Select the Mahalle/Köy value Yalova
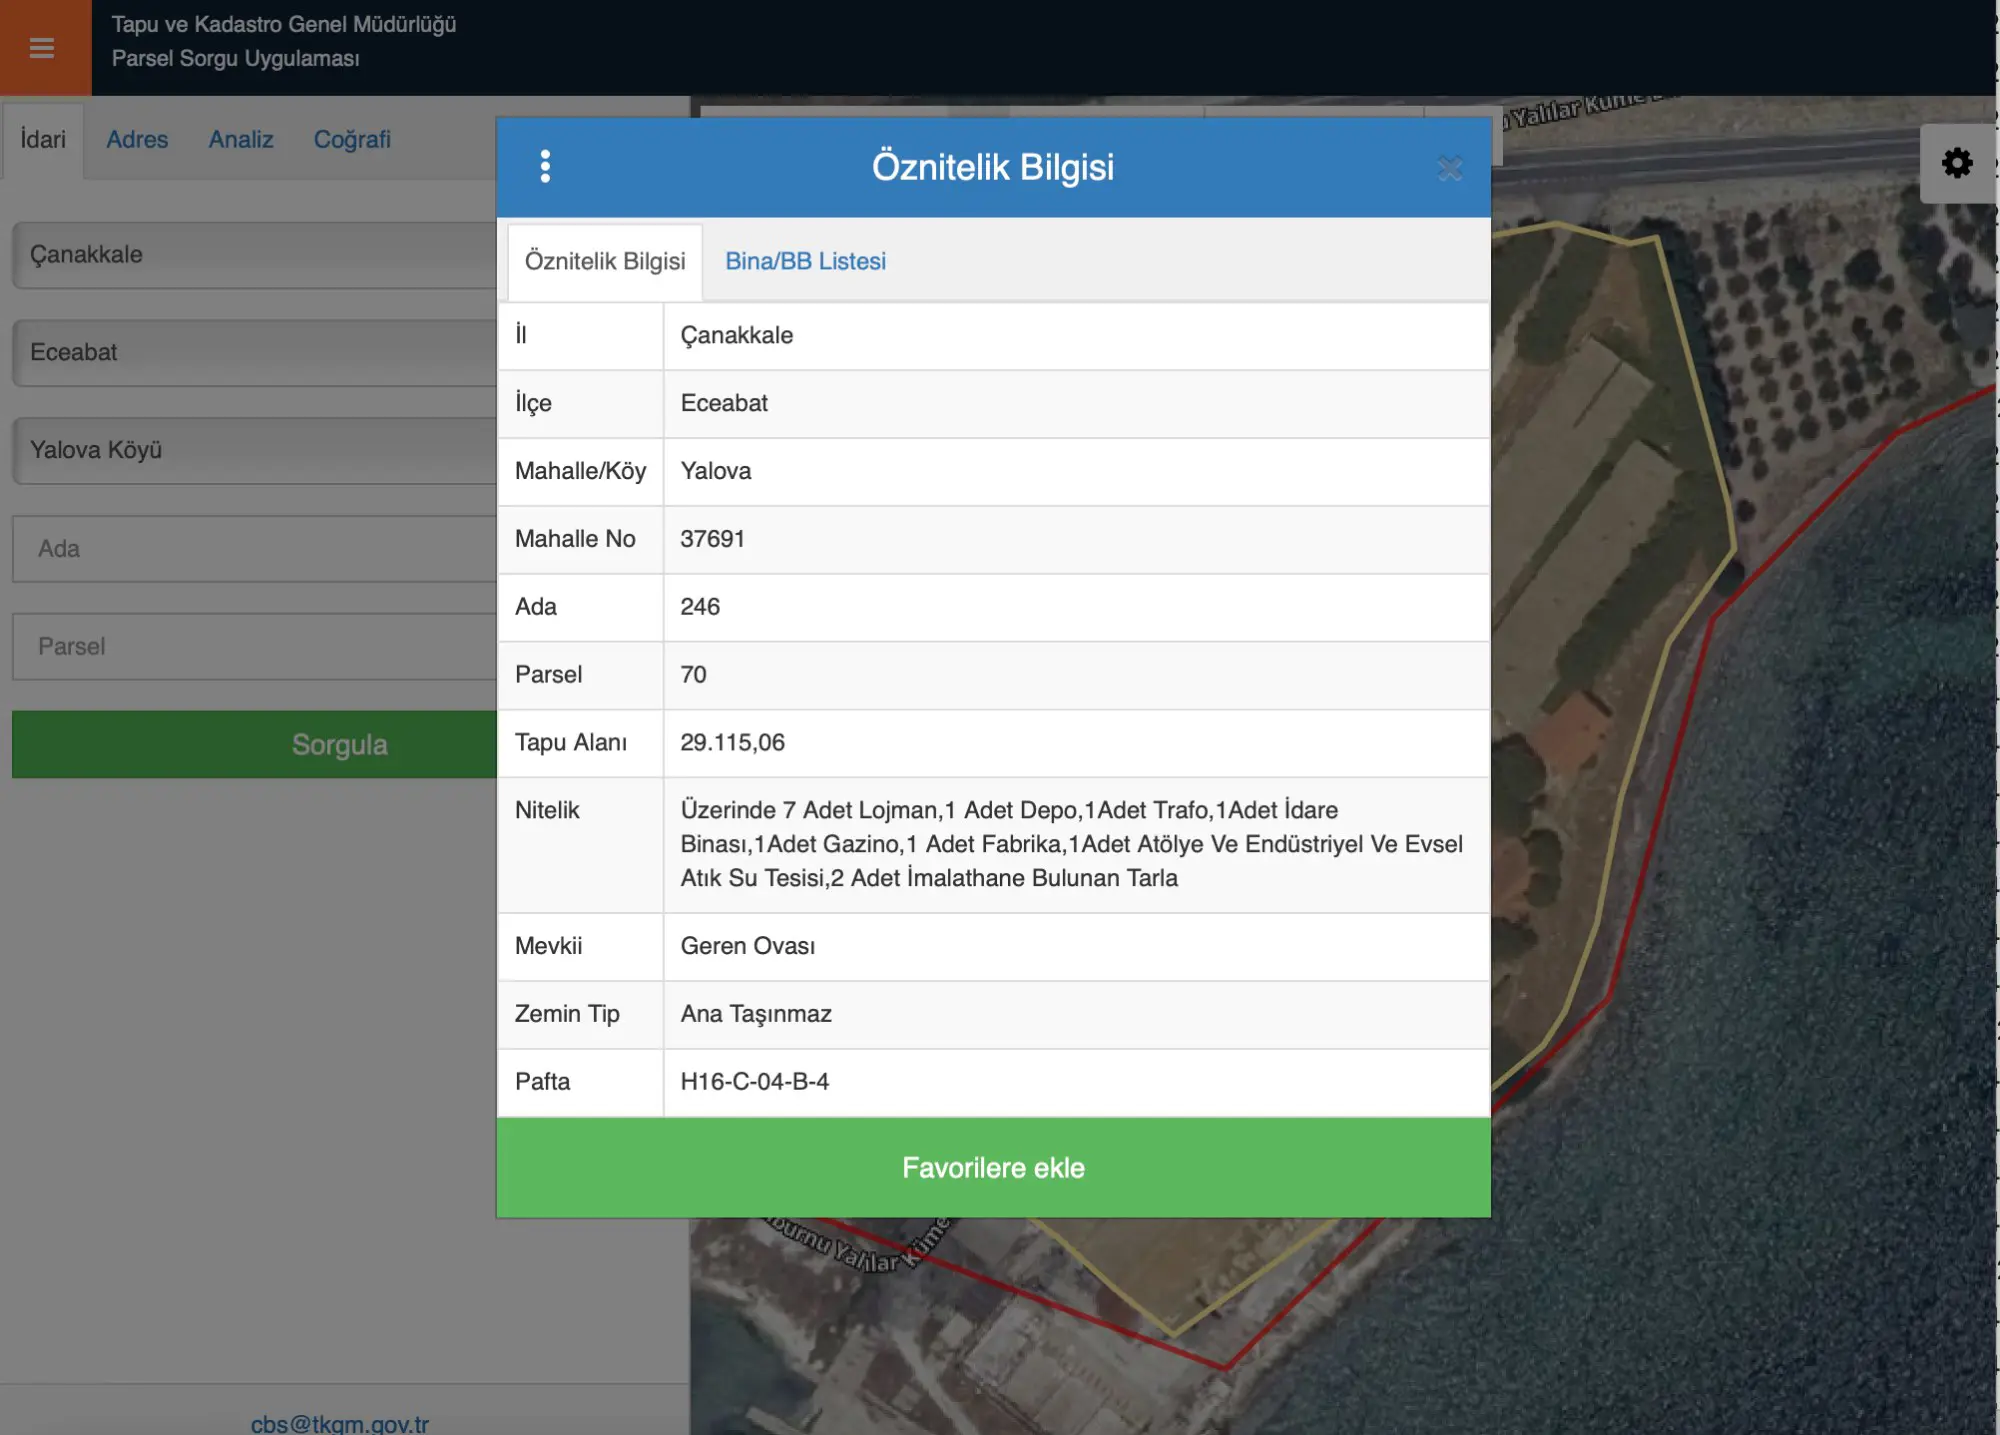The image size is (2000, 1435). pos(715,471)
